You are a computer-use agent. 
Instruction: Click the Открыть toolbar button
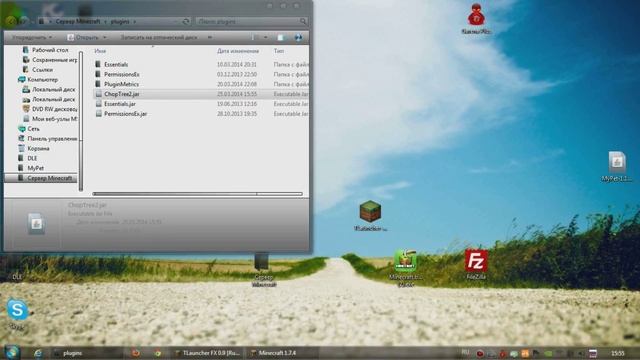83,38
